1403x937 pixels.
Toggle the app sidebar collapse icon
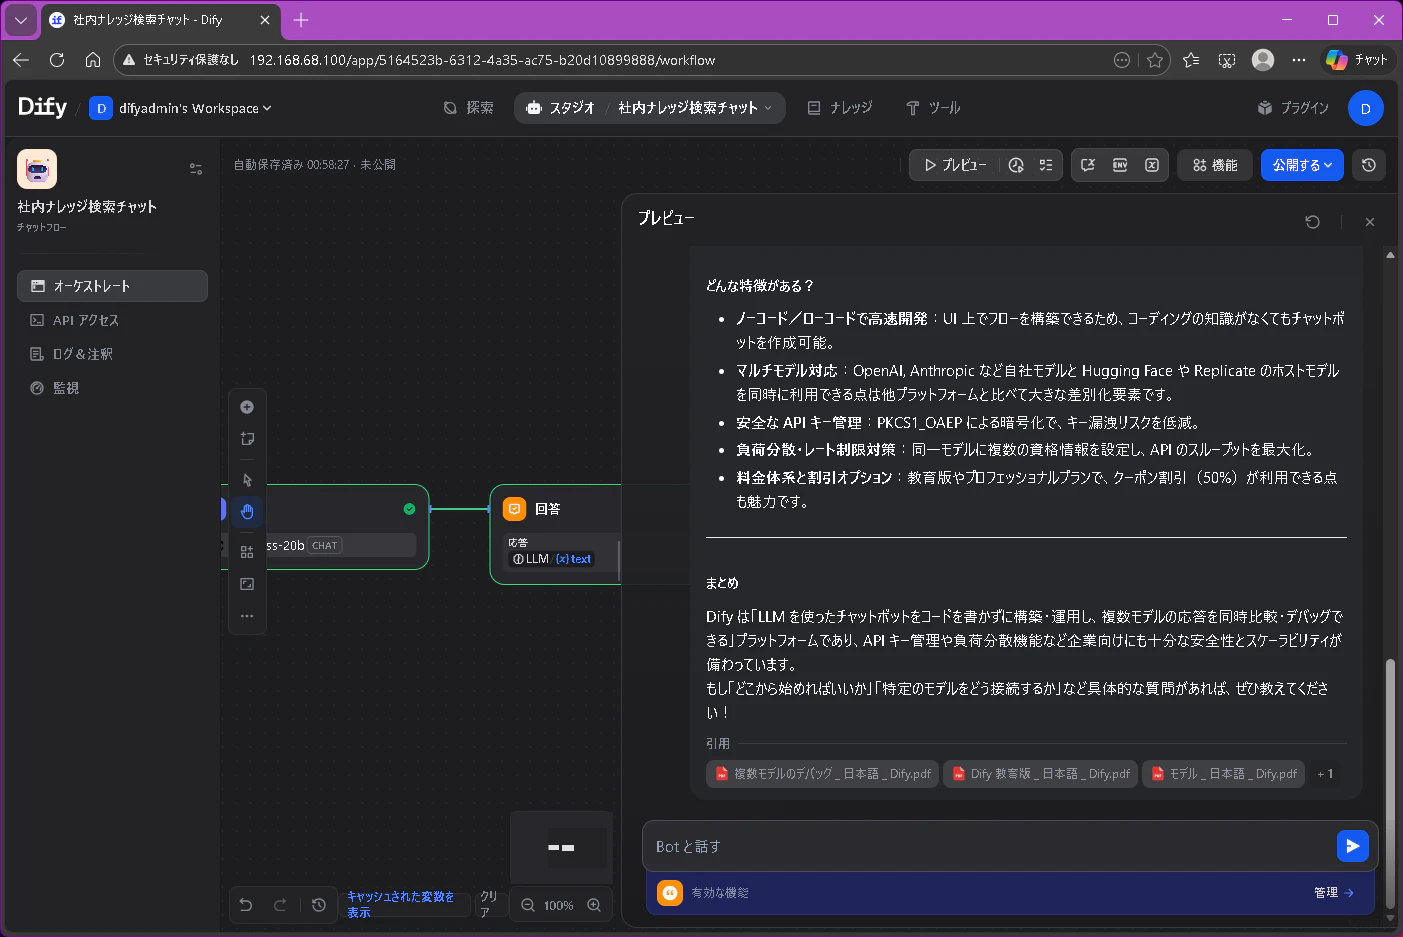point(196,169)
